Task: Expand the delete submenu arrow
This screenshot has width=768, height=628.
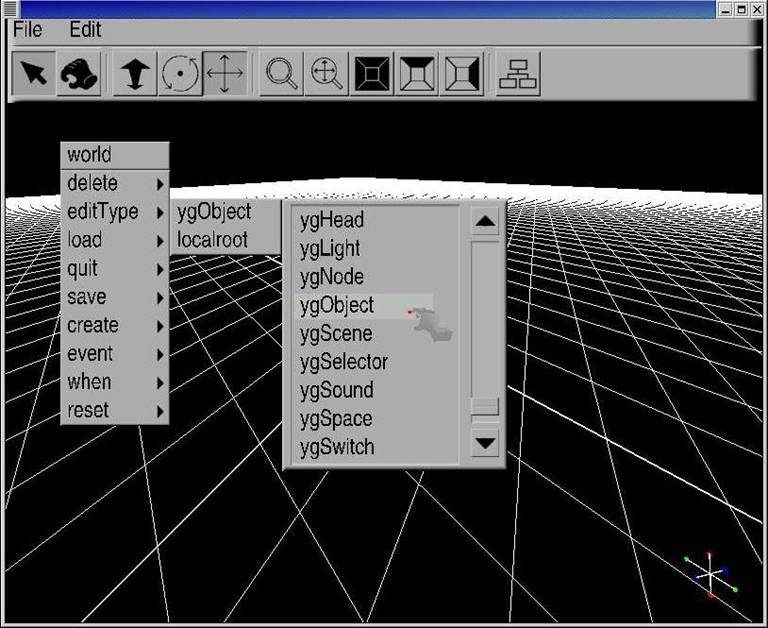Action: point(160,184)
